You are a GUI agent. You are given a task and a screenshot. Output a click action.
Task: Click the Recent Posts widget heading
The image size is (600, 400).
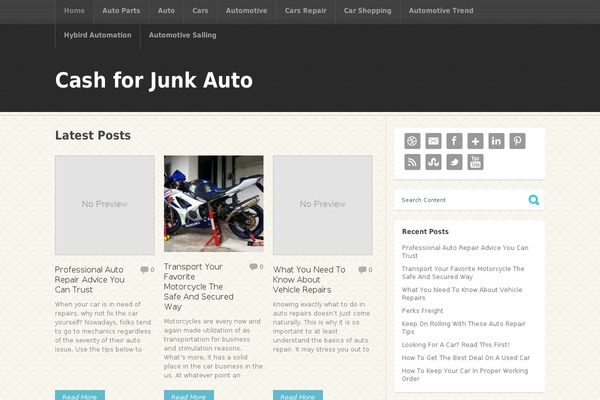[425, 231]
